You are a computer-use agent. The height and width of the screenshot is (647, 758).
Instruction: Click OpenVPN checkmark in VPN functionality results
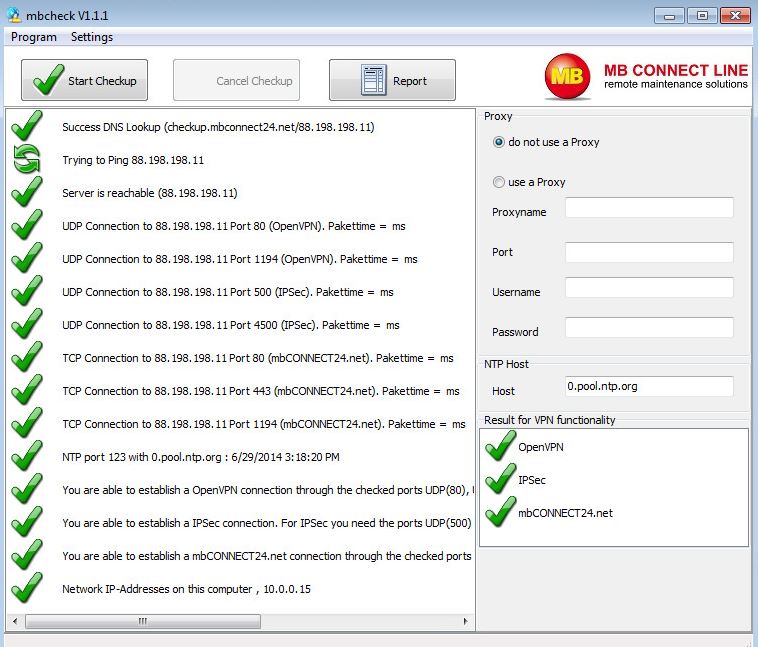coord(501,445)
